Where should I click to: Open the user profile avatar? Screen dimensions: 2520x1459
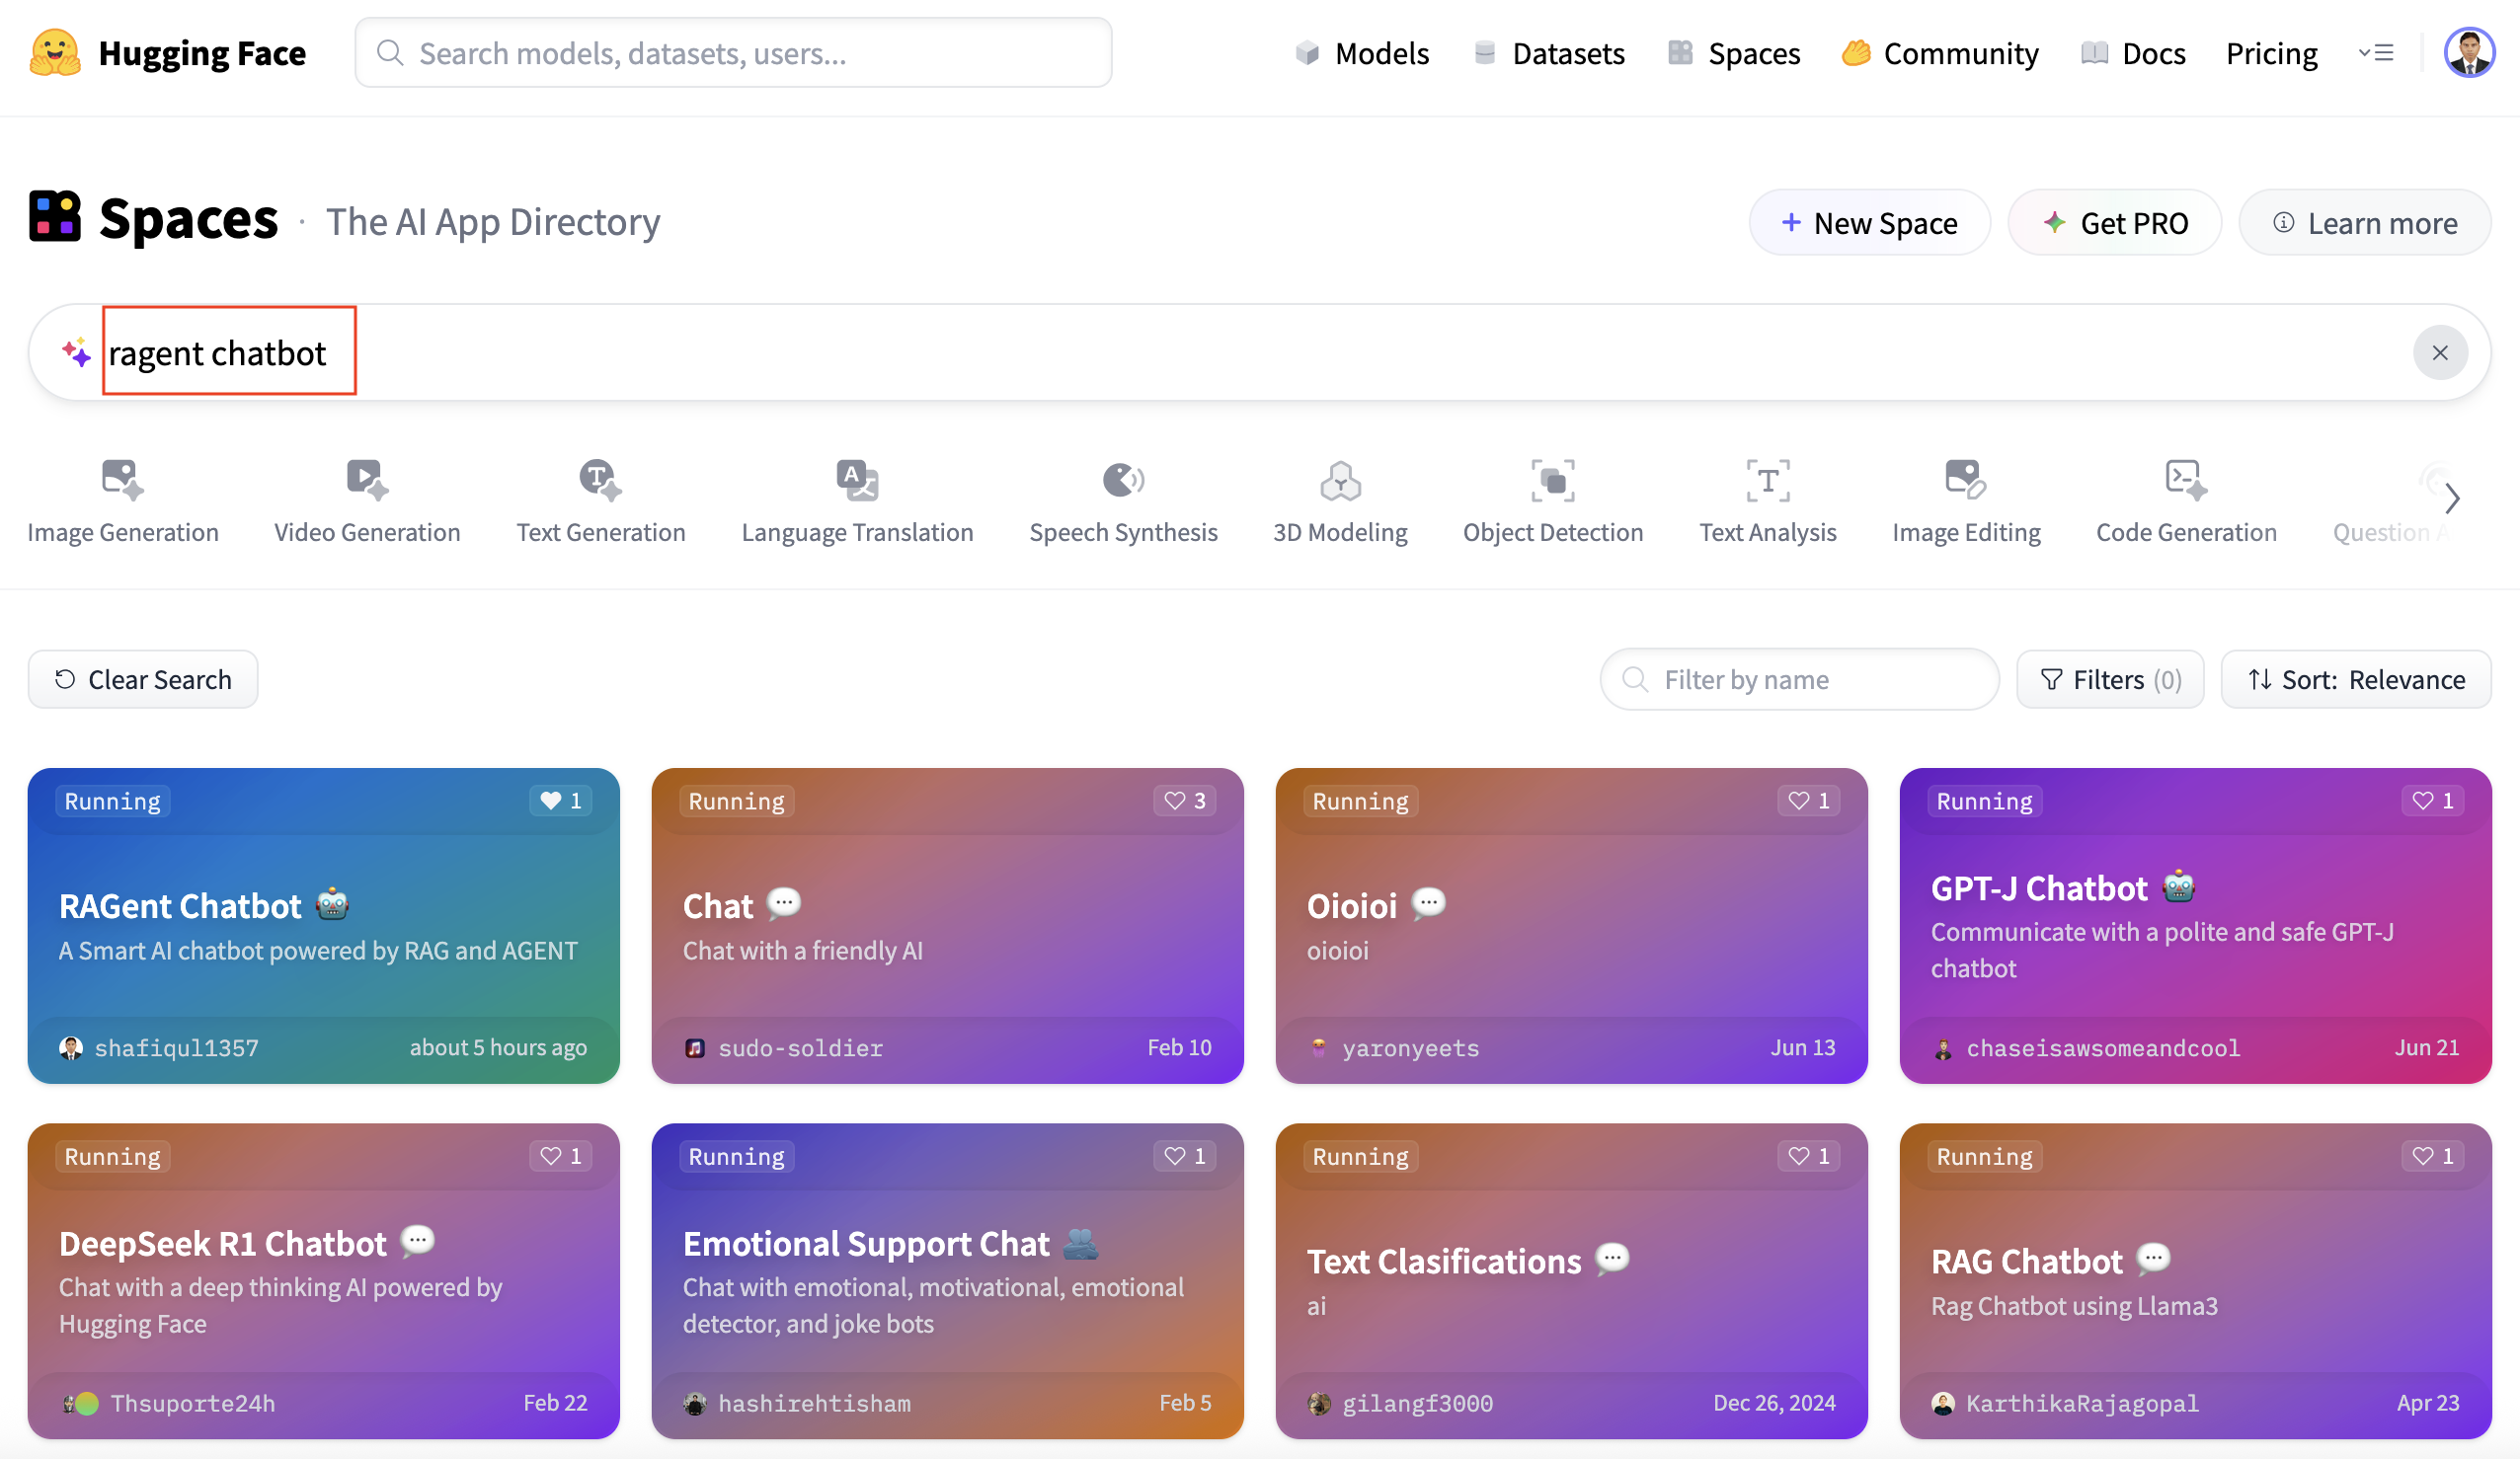click(x=2469, y=52)
